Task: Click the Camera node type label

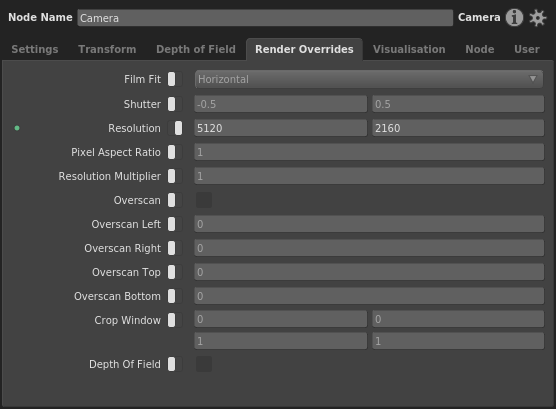Action: [x=479, y=17]
